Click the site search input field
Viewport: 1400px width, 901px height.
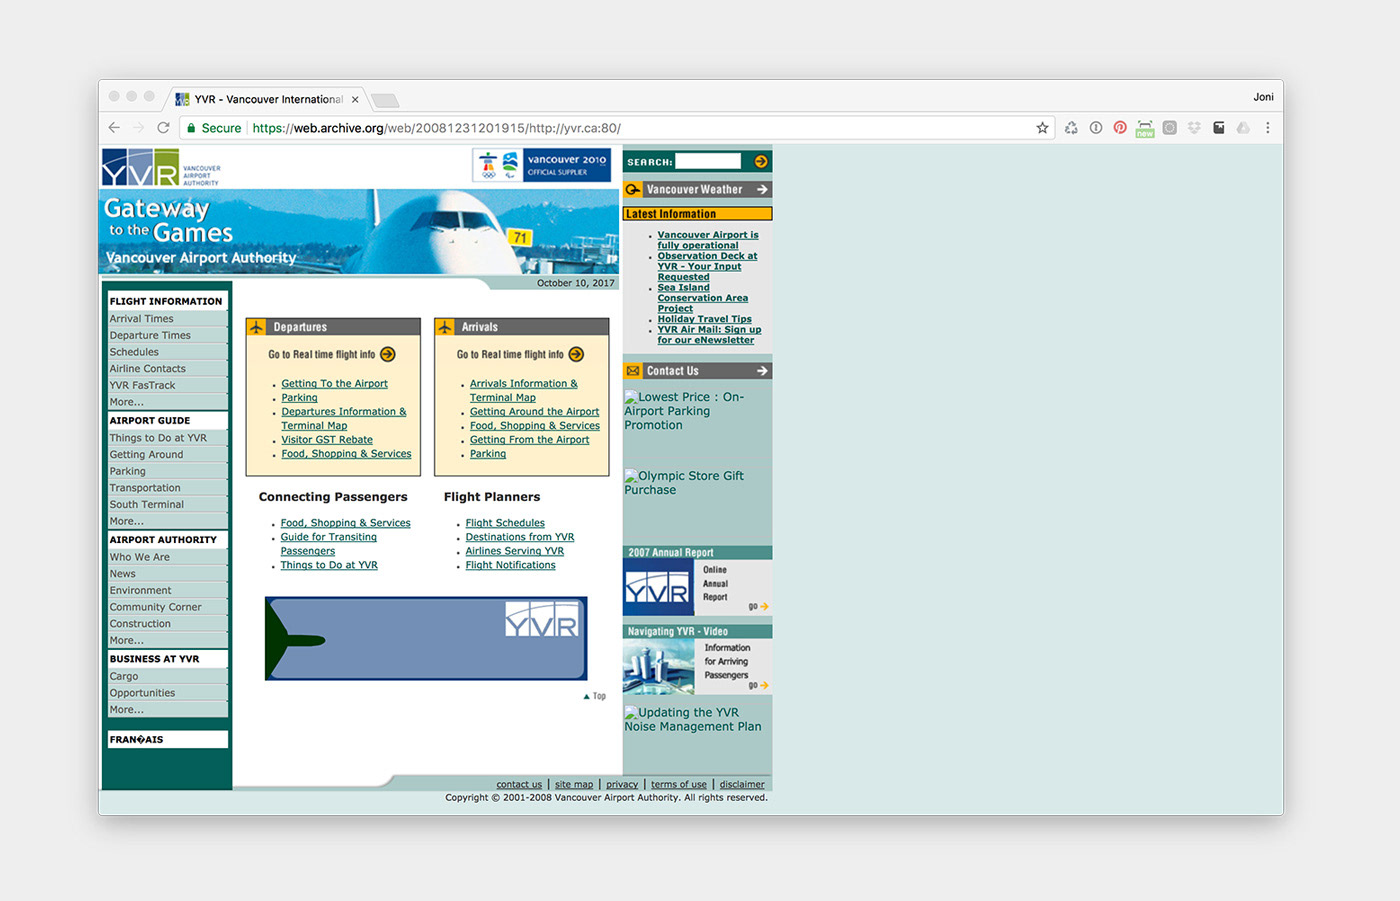click(708, 161)
